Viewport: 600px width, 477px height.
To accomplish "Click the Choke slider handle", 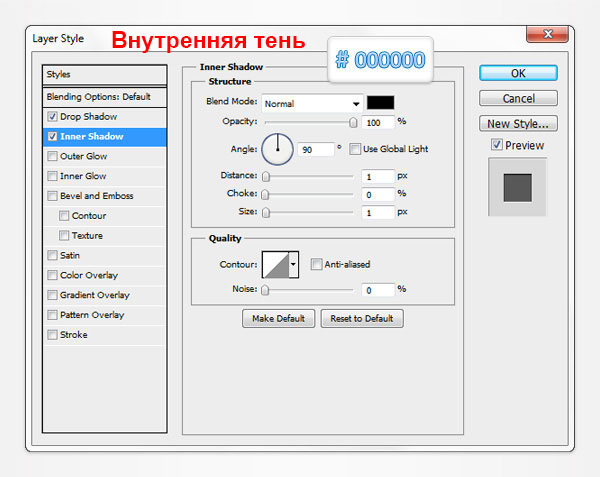I will [x=265, y=194].
